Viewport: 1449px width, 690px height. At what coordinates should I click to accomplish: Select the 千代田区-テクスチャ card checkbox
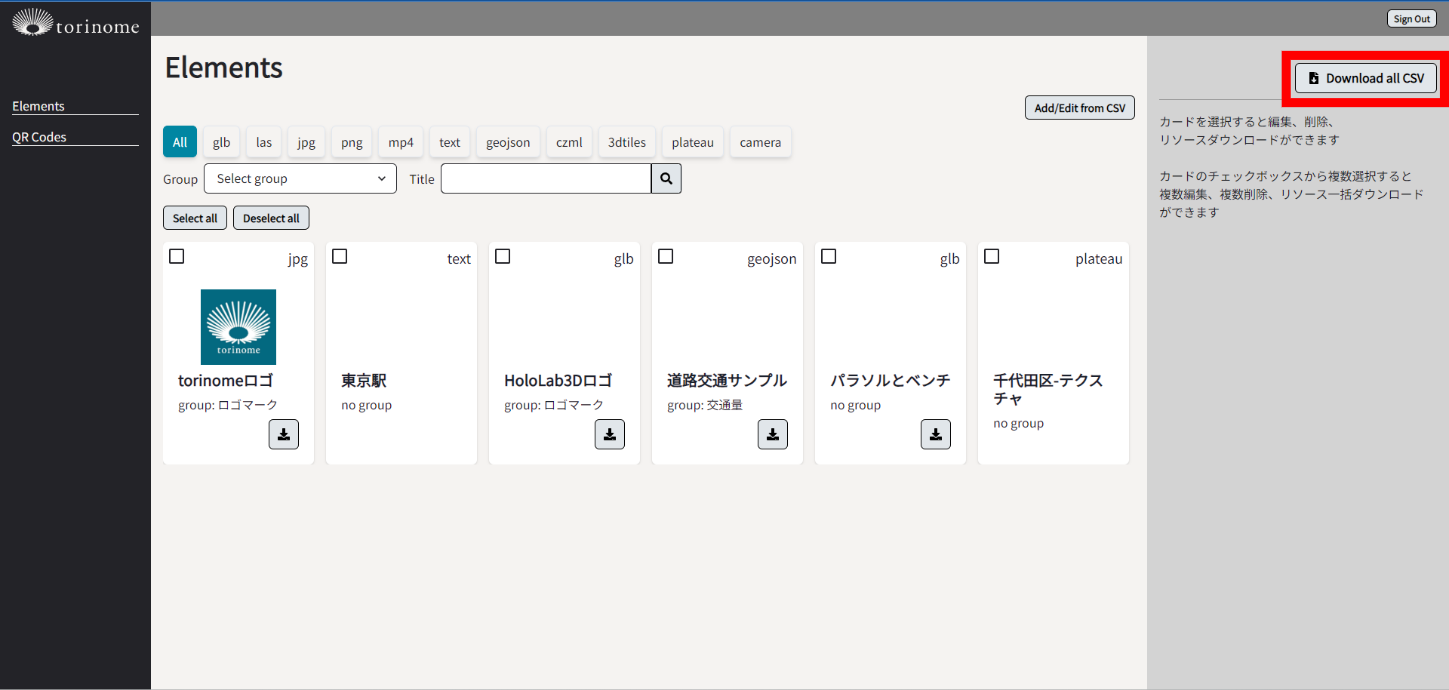point(992,257)
